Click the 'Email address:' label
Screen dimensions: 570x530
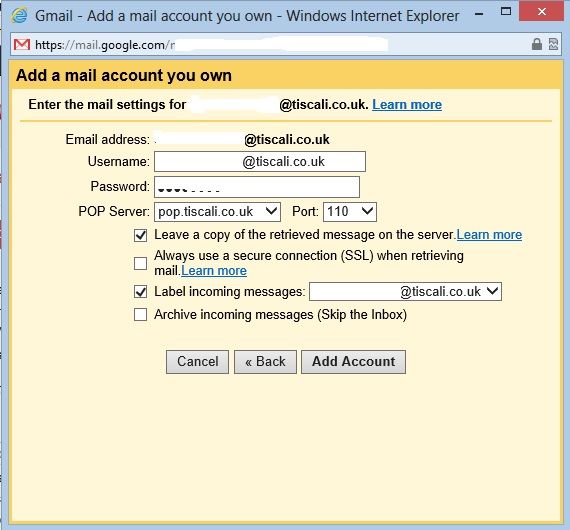tap(108, 140)
